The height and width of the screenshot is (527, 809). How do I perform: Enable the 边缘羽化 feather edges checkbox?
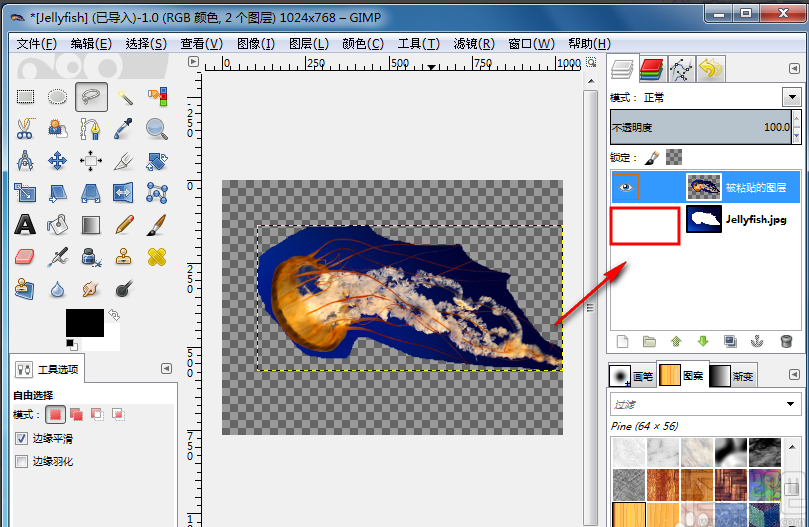tap(21, 461)
